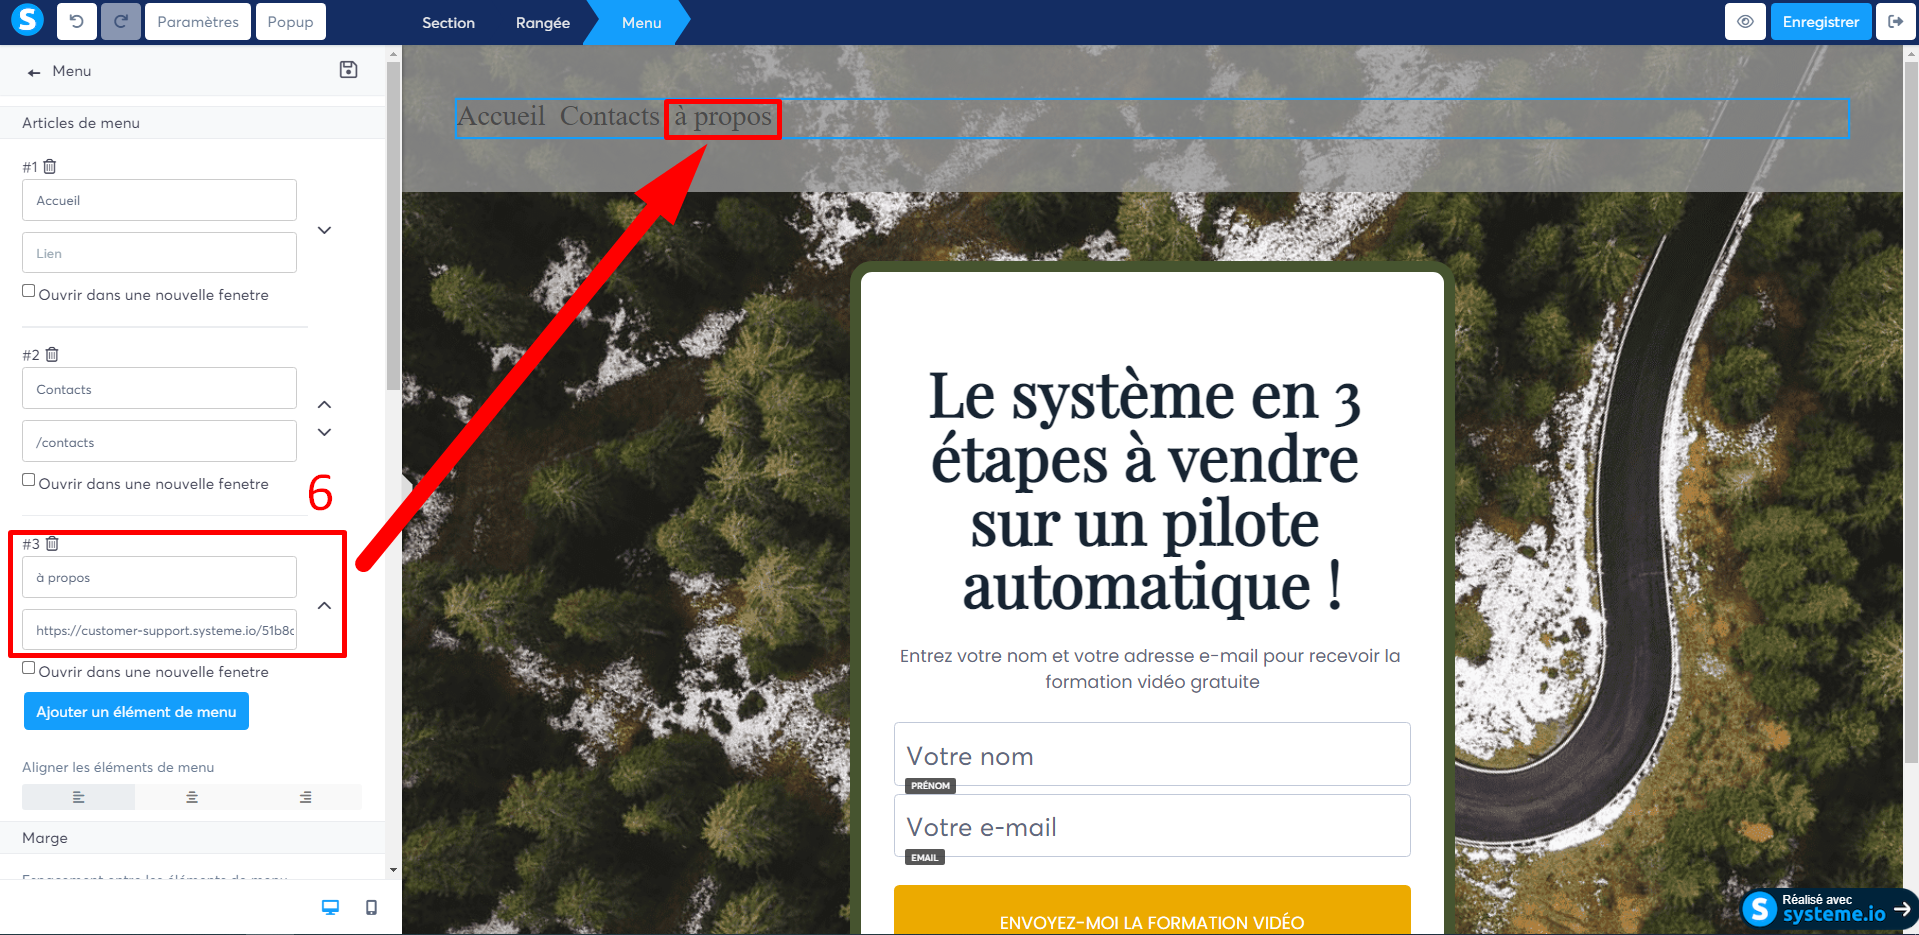Click the Votre nom field
This screenshot has width=1919, height=935.
(1152, 754)
